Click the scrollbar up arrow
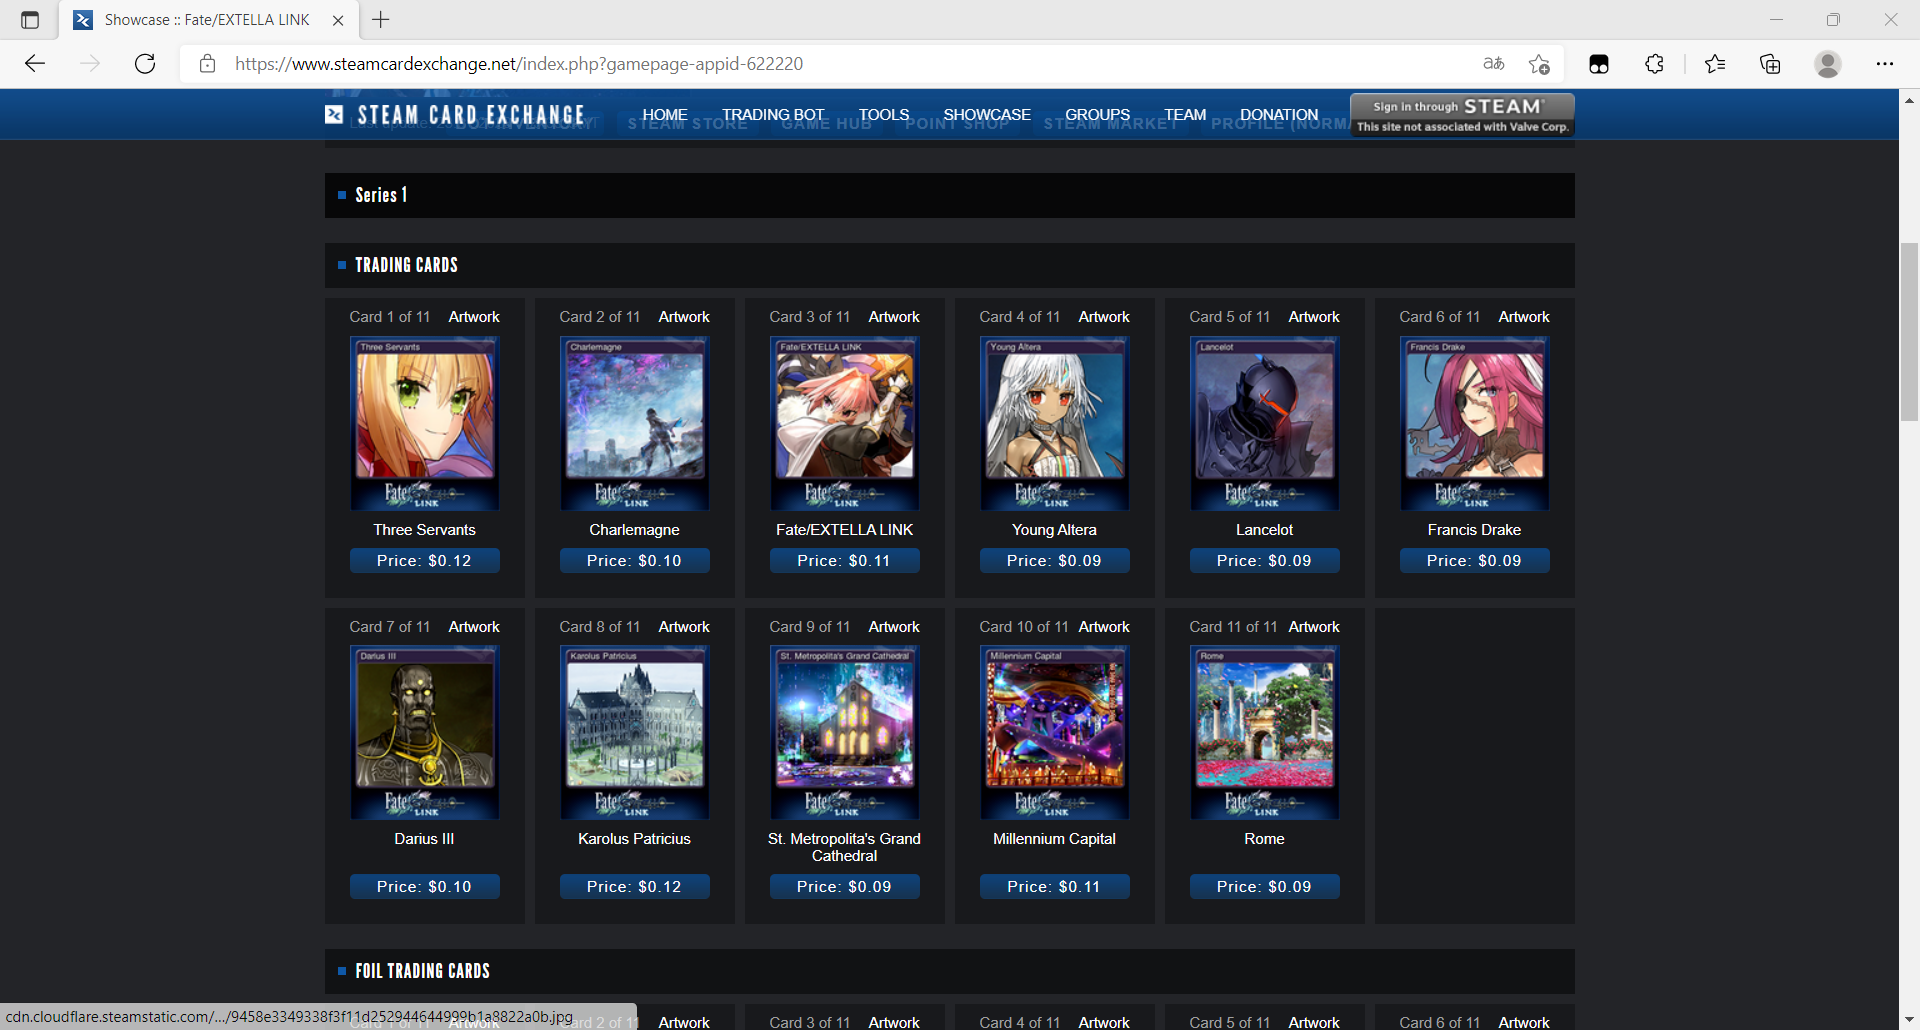Viewport: 1920px width, 1030px height. tap(1909, 100)
